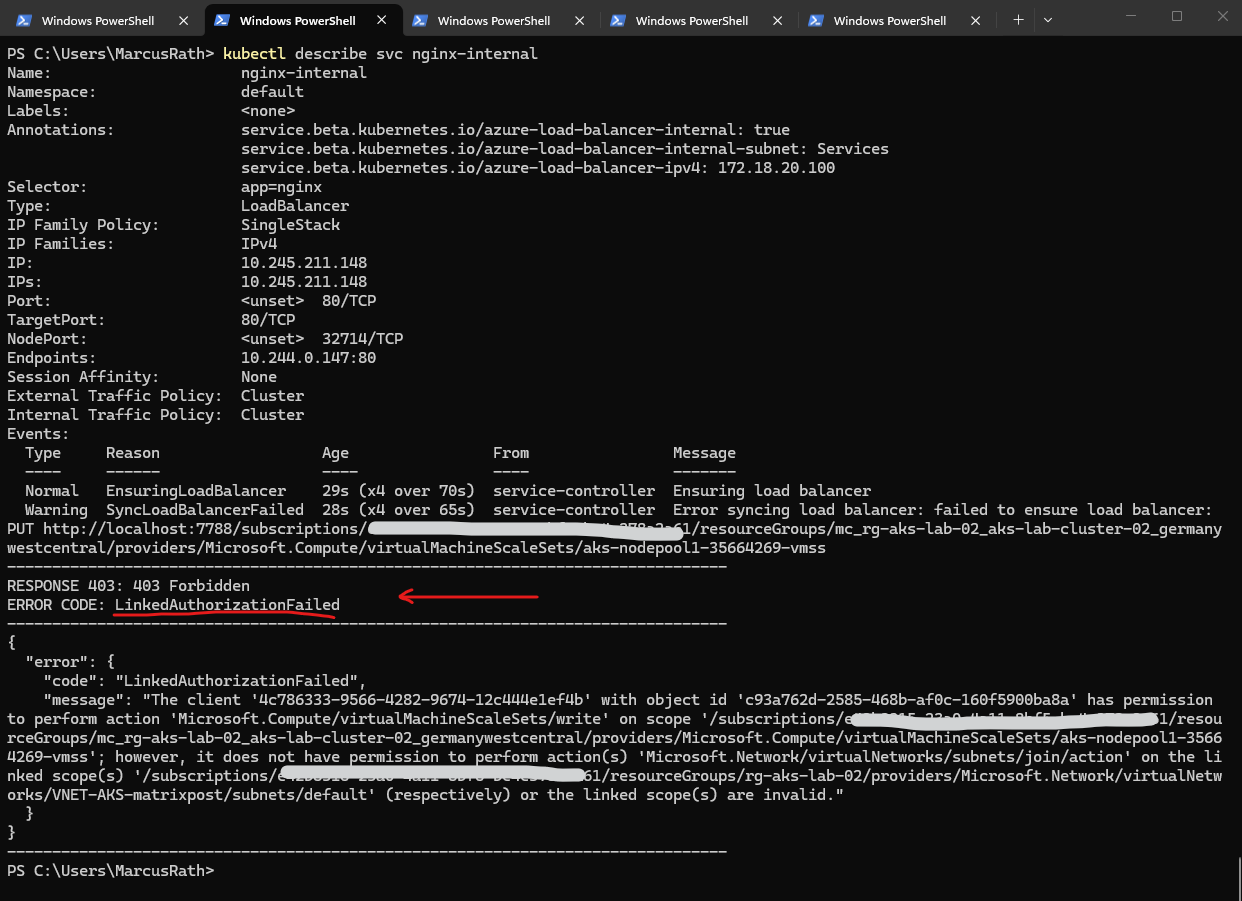The height and width of the screenshot is (901, 1242).
Task: Open a new tab with the plus button
Action: coord(1018,20)
